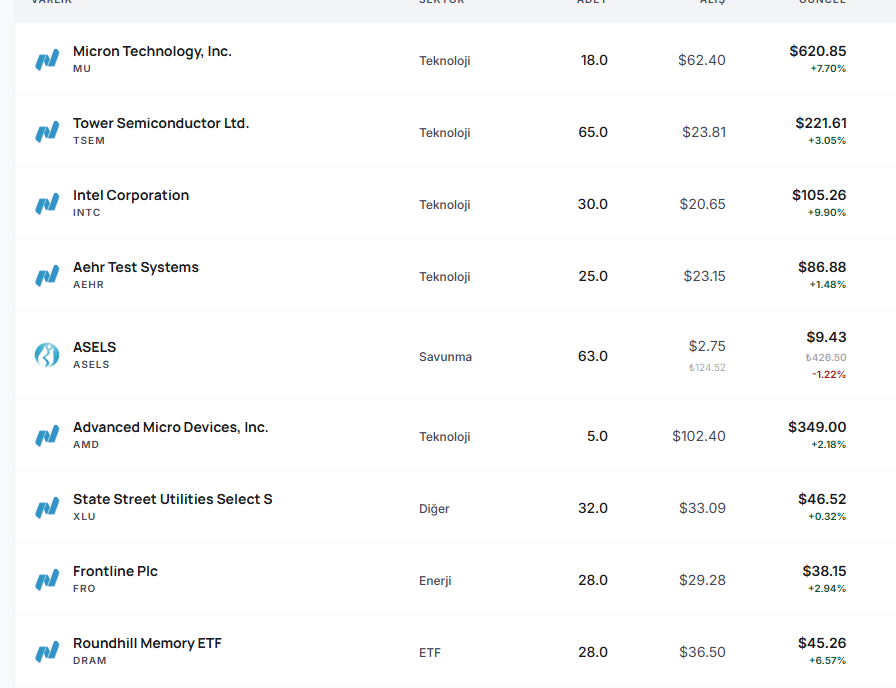Select Aehr Test Systems asset name
This screenshot has height=688, width=896.
coord(135,267)
